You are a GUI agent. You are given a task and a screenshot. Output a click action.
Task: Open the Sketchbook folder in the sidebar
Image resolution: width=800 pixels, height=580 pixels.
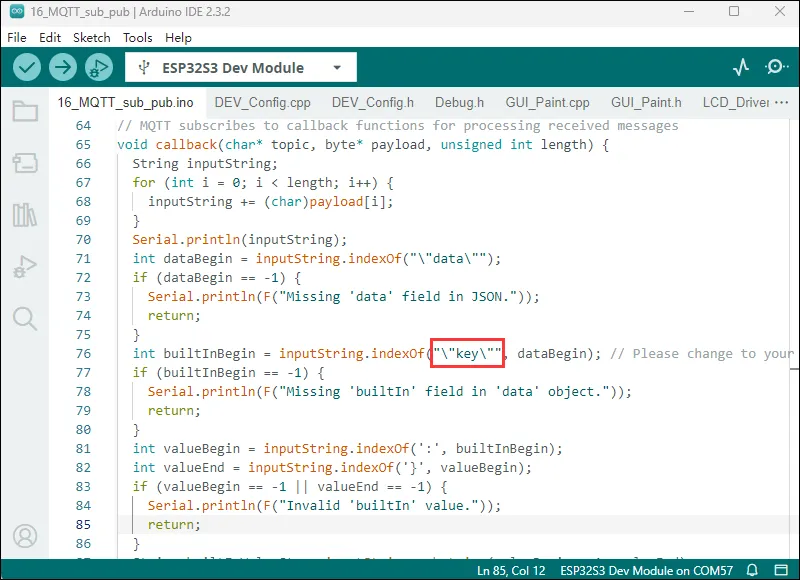tap(25, 111)
